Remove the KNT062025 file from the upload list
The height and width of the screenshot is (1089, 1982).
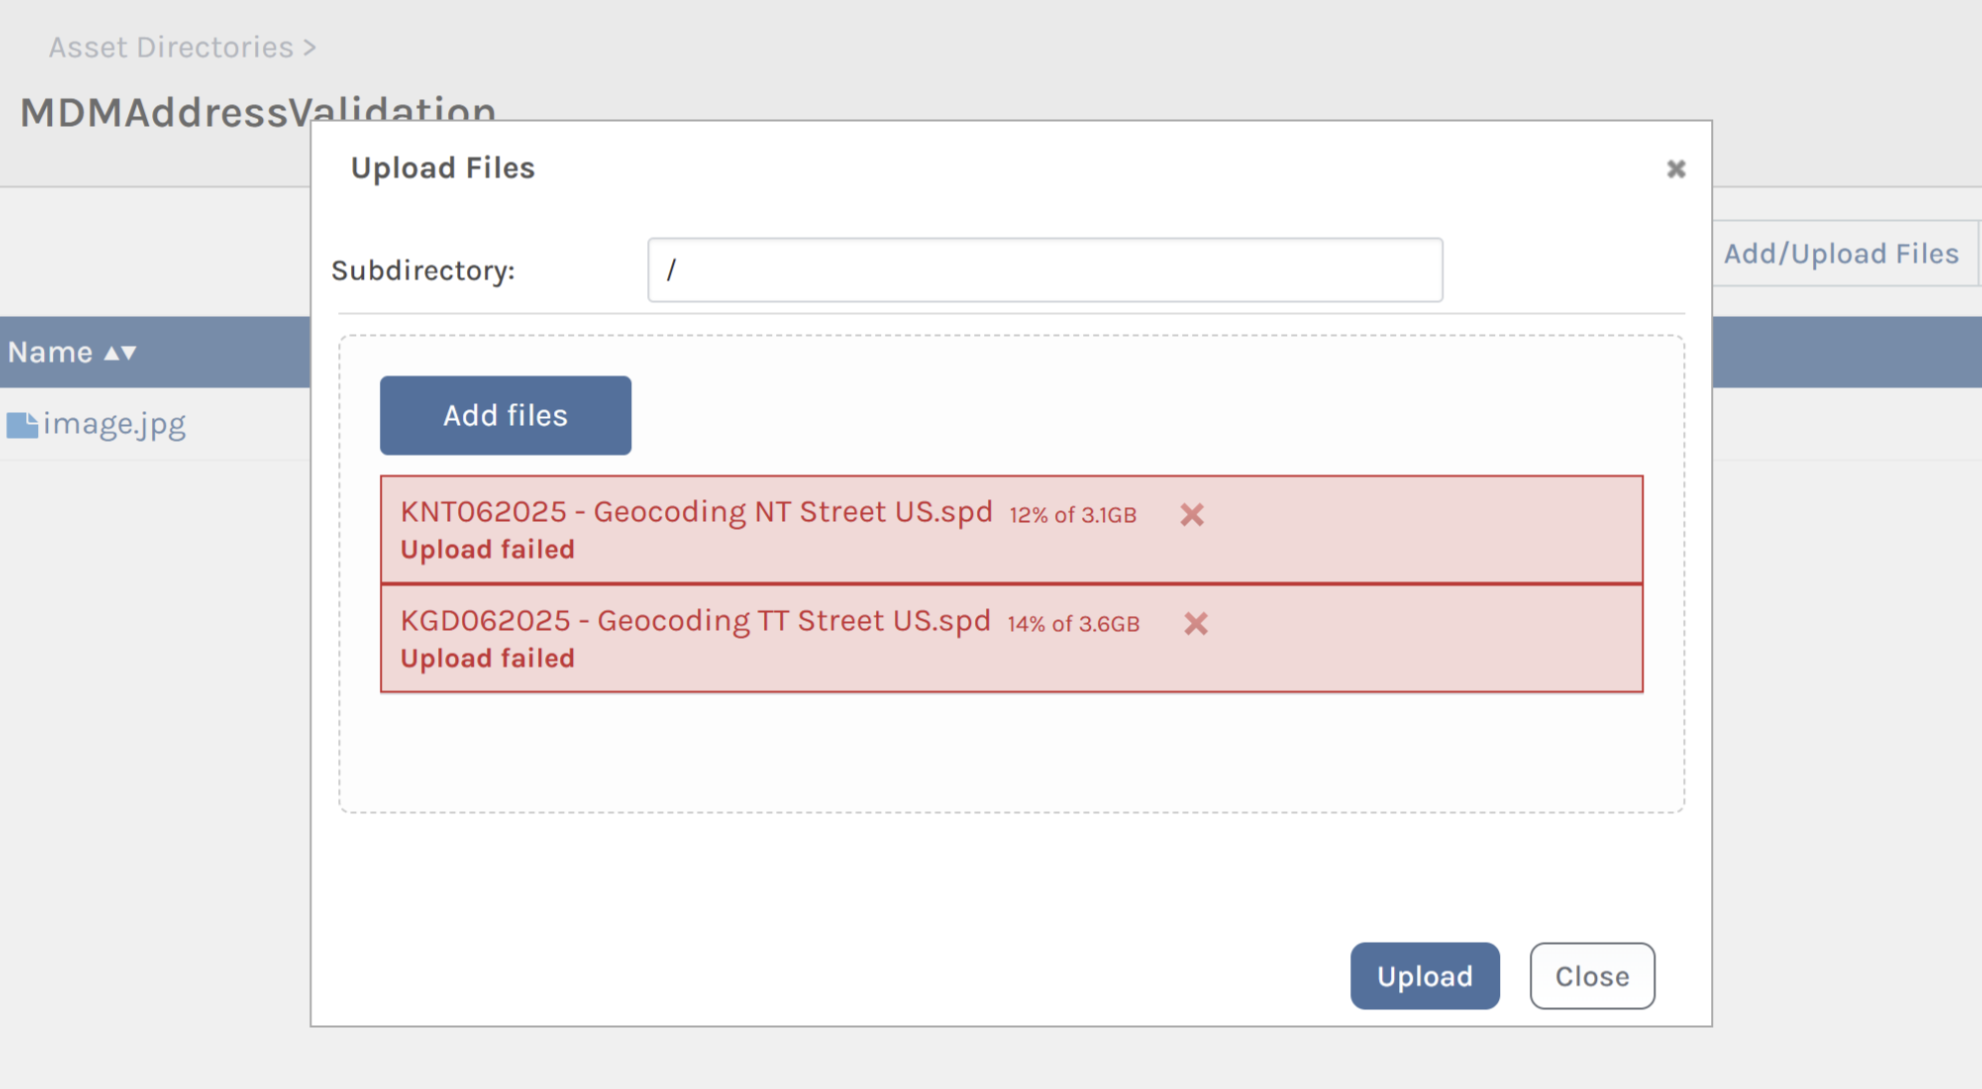(x=1191, y=515)
